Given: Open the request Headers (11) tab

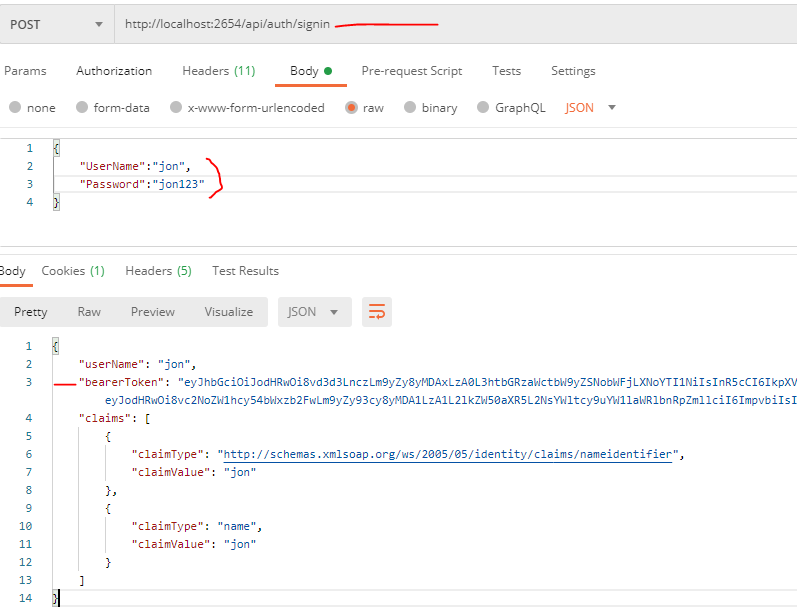Looking at the screenshot, I should [x=218, y=71].
